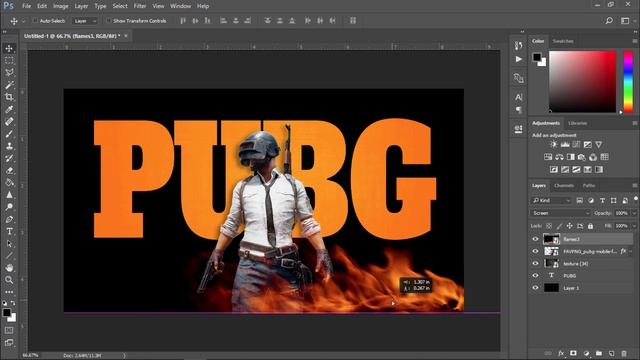Toggle lock all layer lock icon

pos(590,226)
